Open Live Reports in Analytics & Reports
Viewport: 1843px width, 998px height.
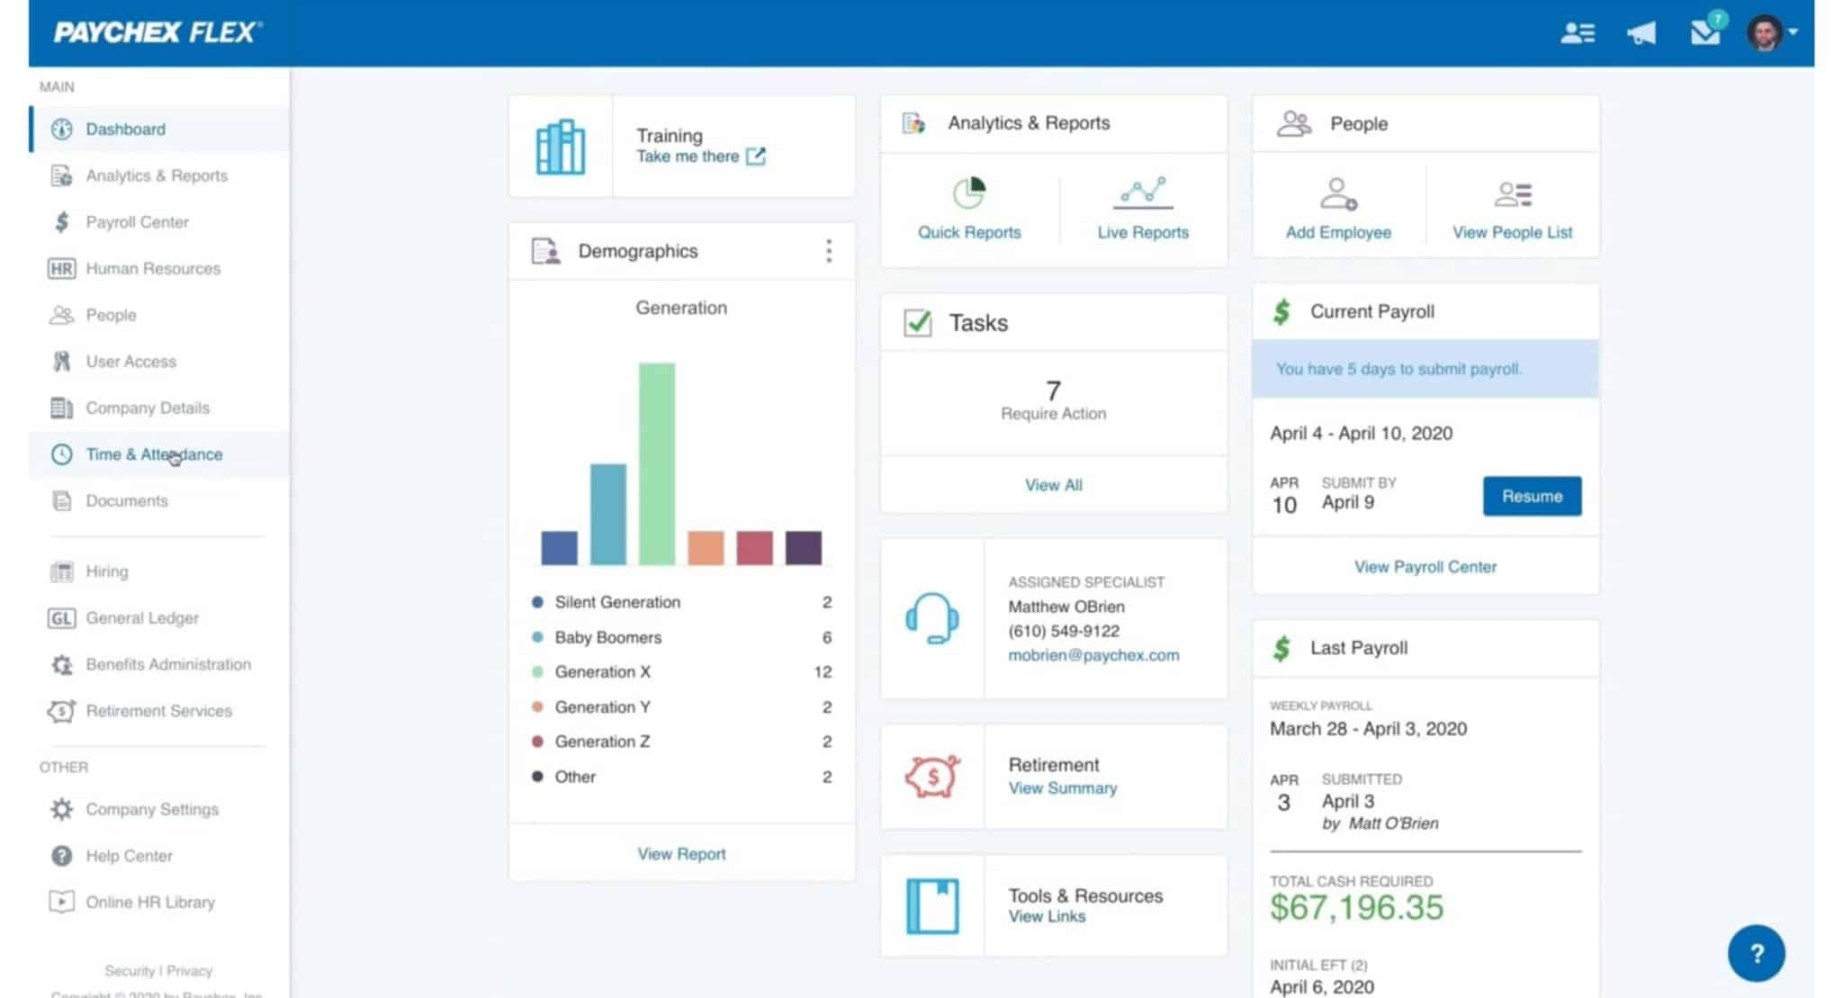coord(1143,192)
